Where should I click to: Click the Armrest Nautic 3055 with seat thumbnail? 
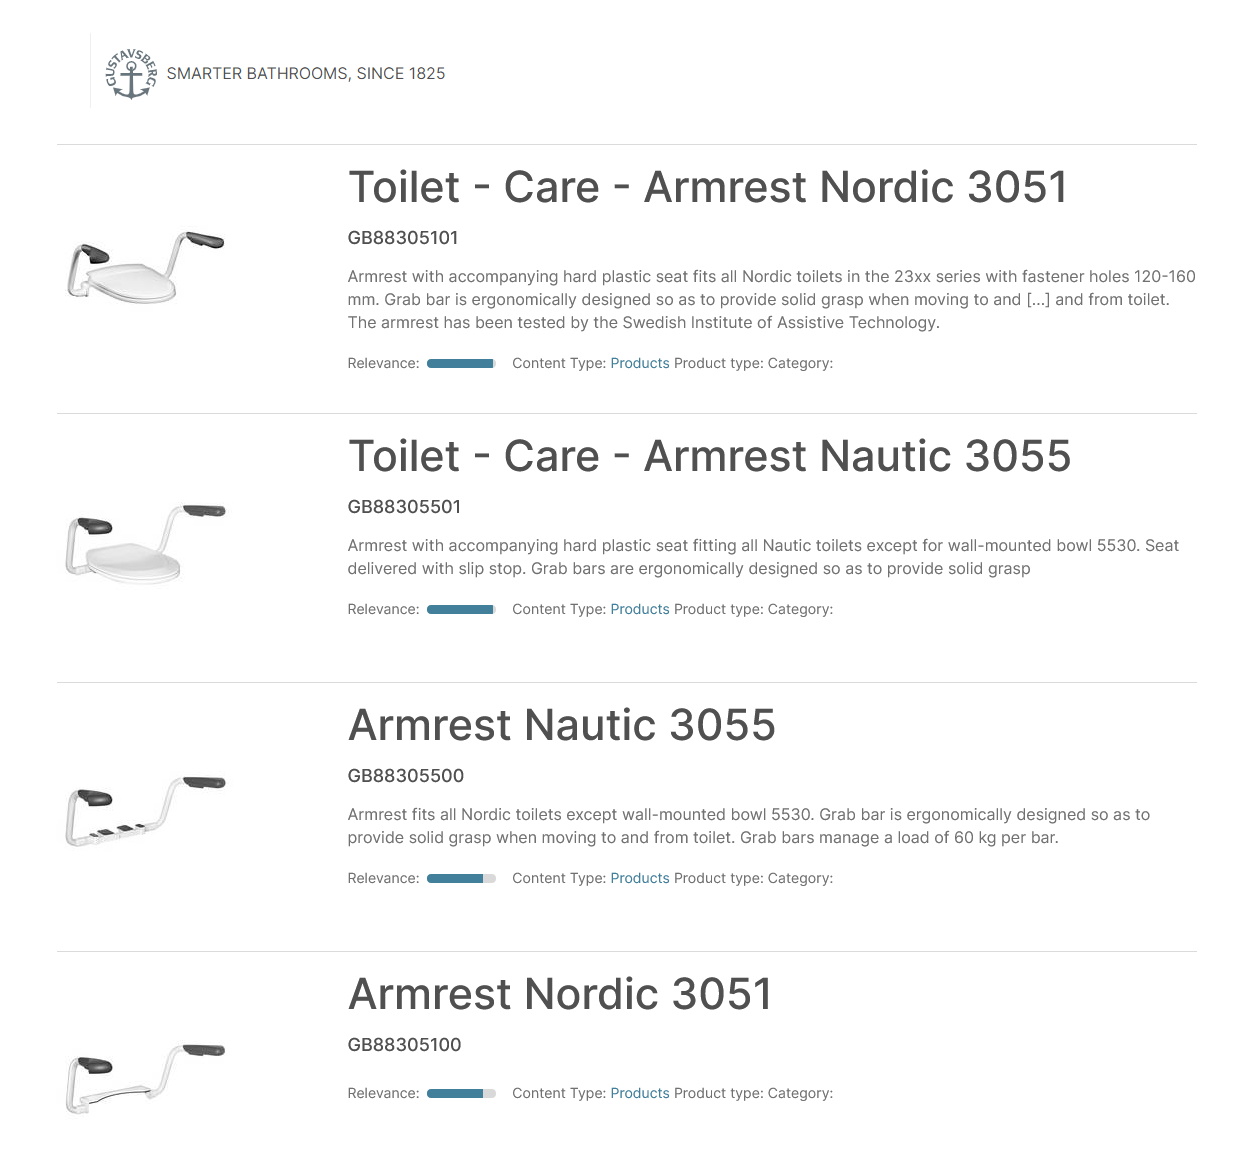pyautogui.click(x=146, y=543)
